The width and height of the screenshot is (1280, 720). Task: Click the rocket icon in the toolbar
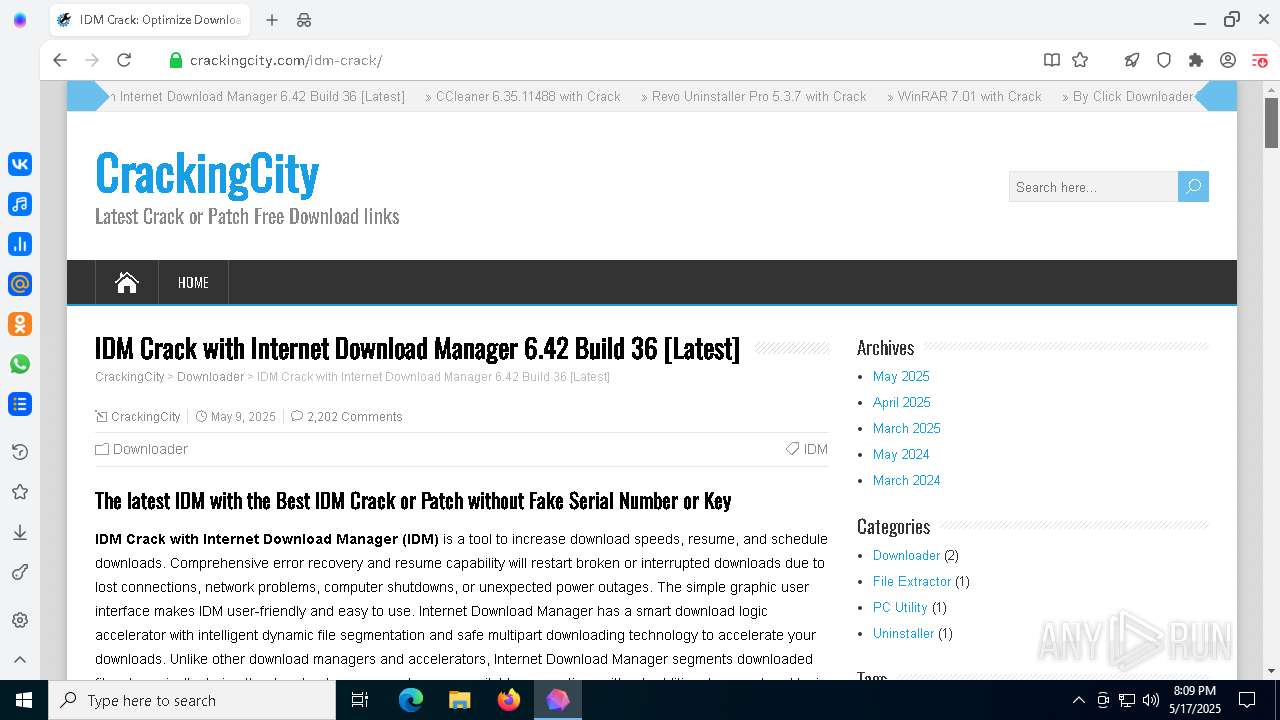point(1132,60)
